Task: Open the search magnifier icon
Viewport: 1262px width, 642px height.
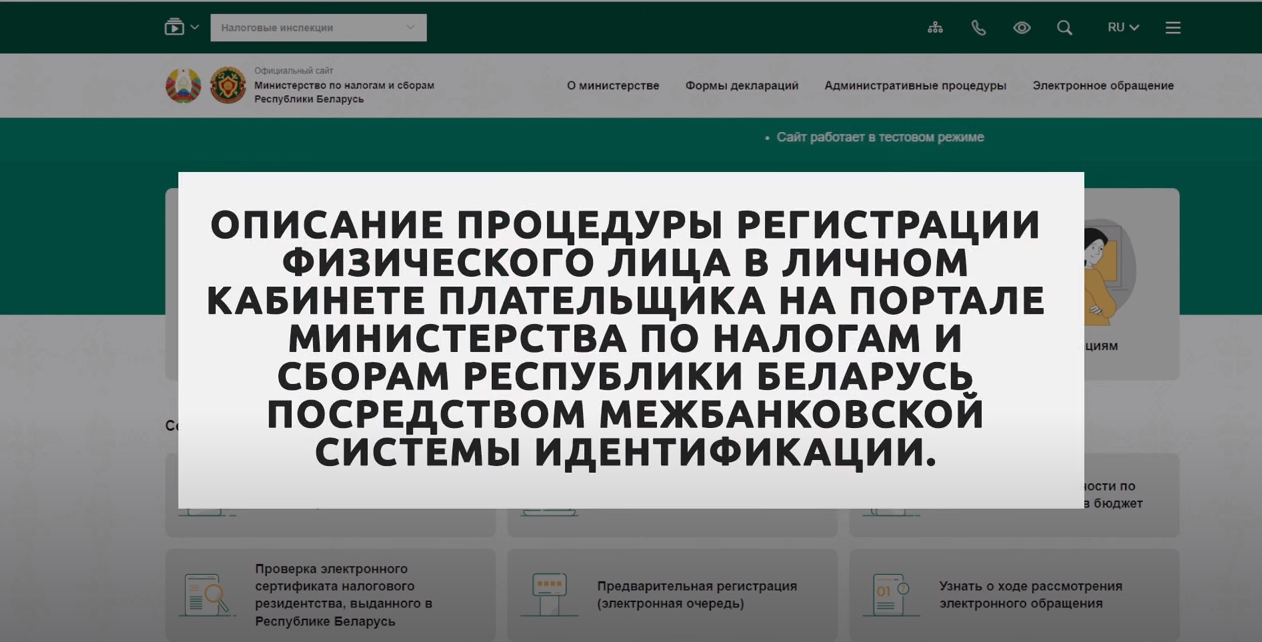Action: click(x=1064, y=28)
